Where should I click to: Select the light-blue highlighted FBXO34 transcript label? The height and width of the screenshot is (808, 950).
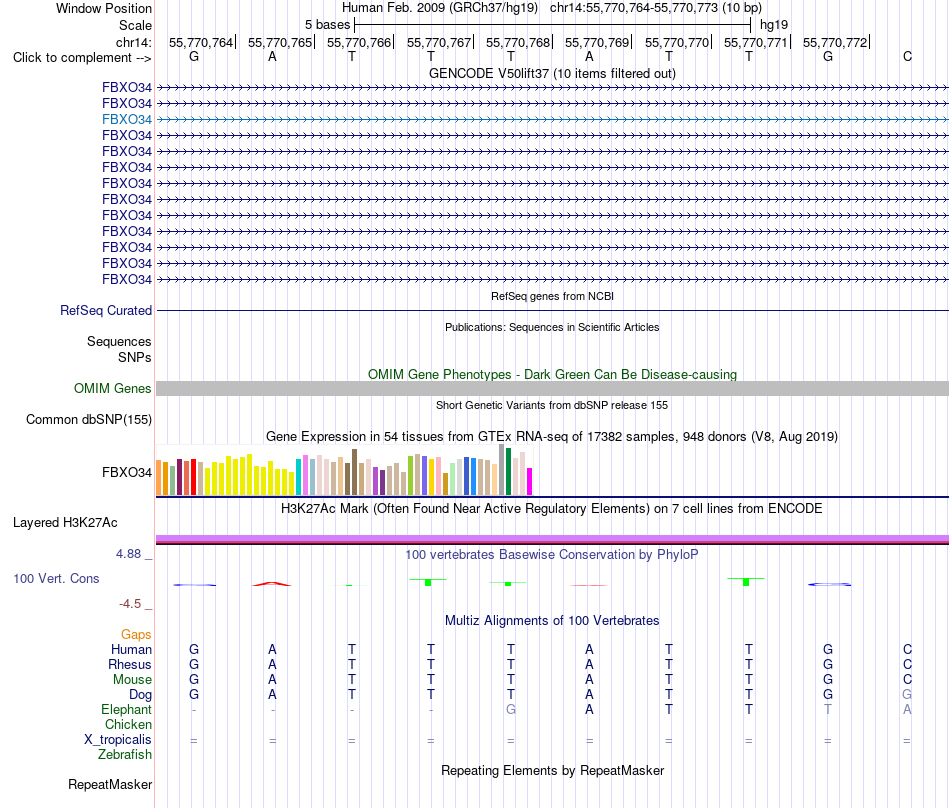click(x=127, y=119)
